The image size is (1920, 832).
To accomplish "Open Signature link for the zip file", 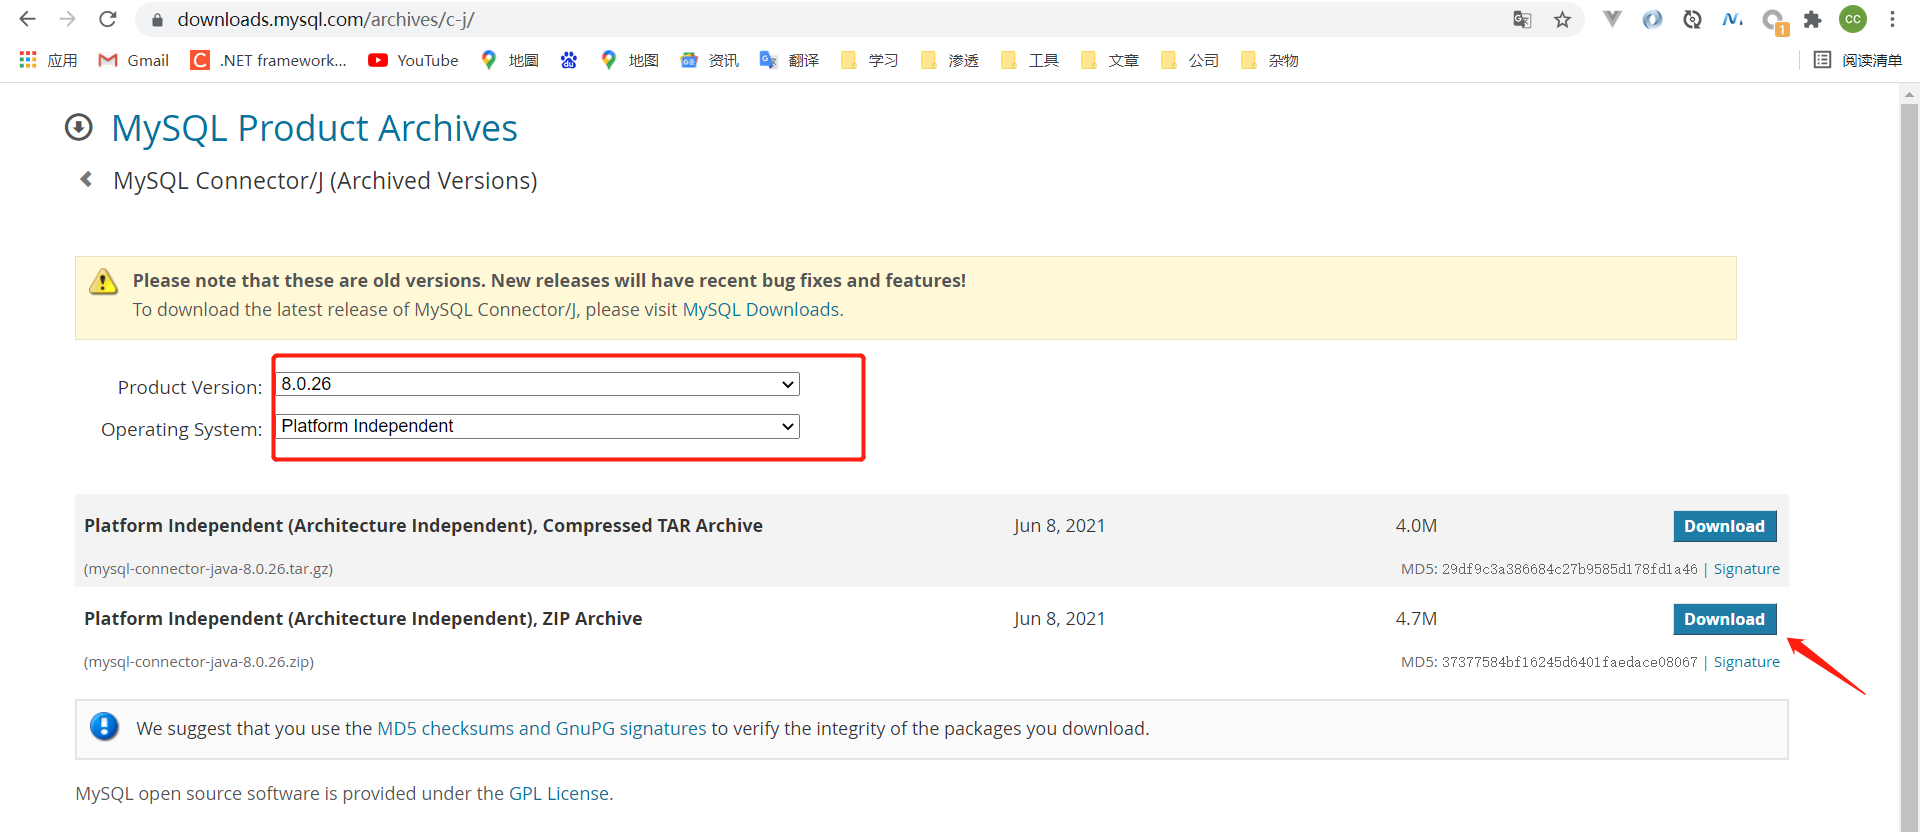I will (1747, 662).
